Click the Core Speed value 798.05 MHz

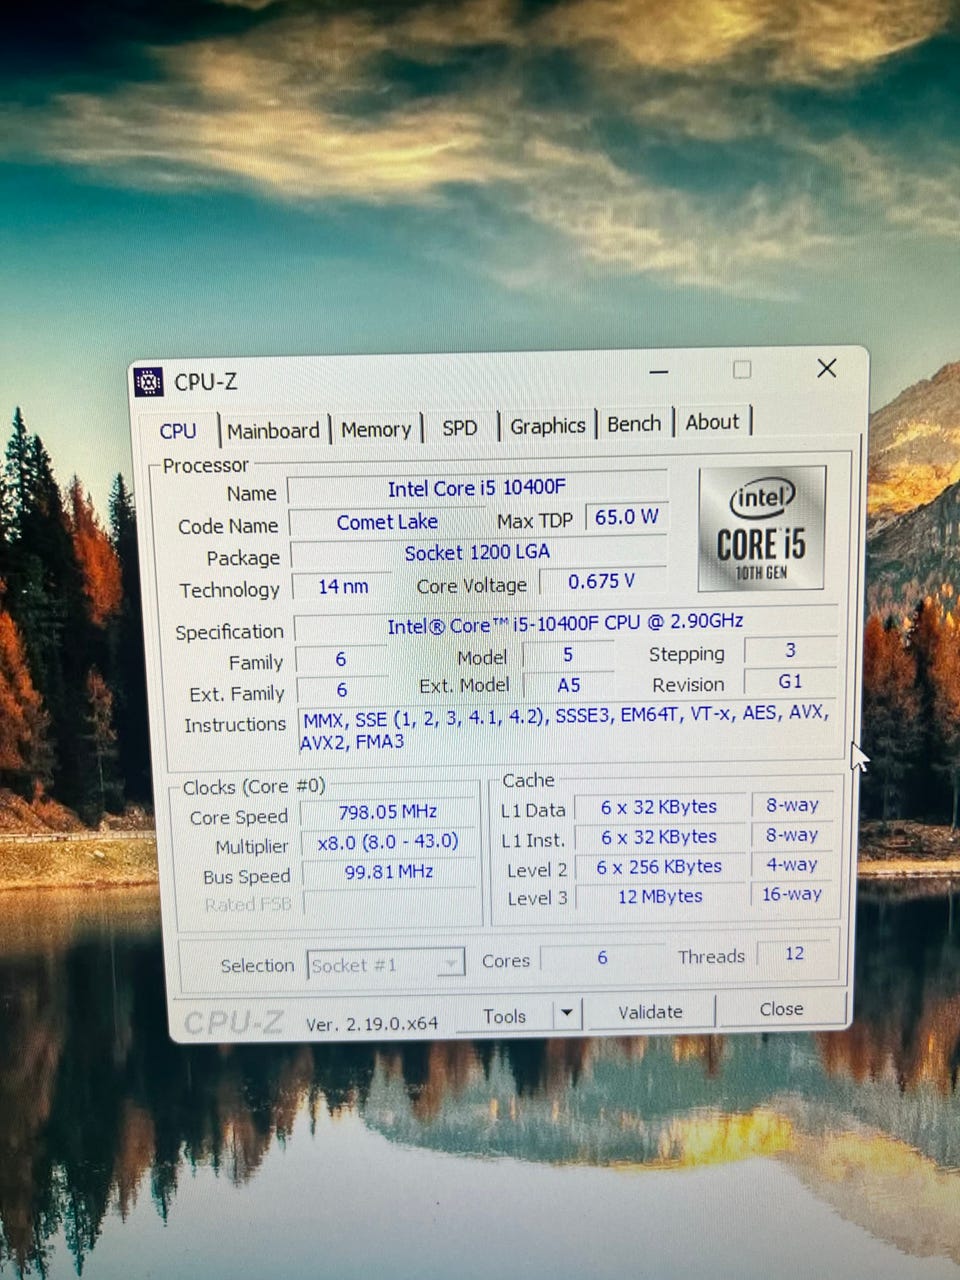tap(388, 812)
